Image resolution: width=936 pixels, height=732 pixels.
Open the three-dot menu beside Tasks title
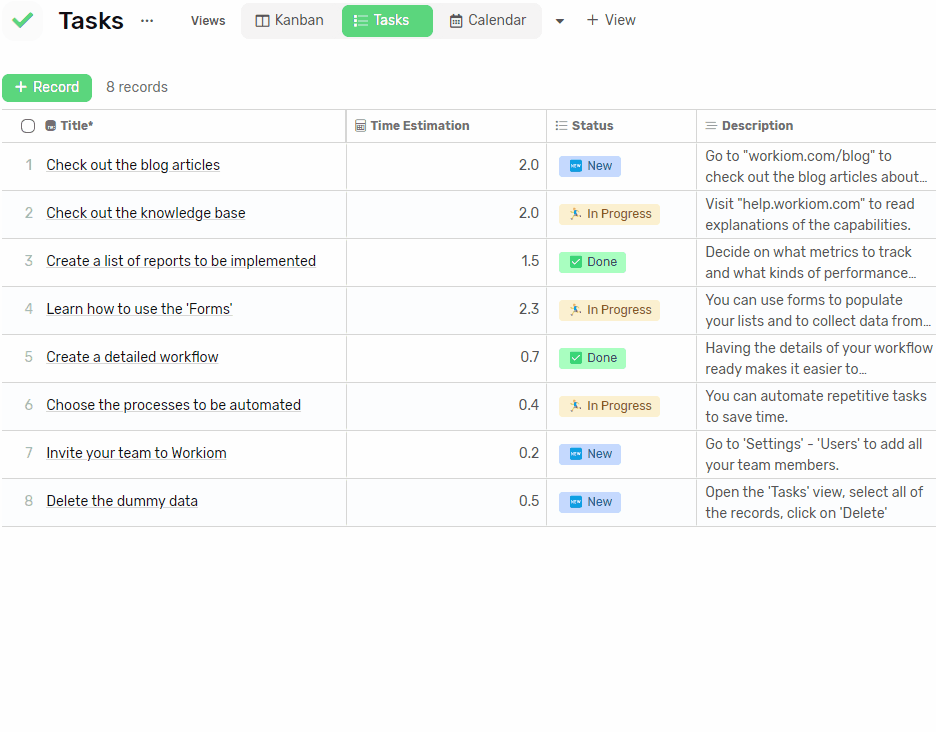point(147,21)
